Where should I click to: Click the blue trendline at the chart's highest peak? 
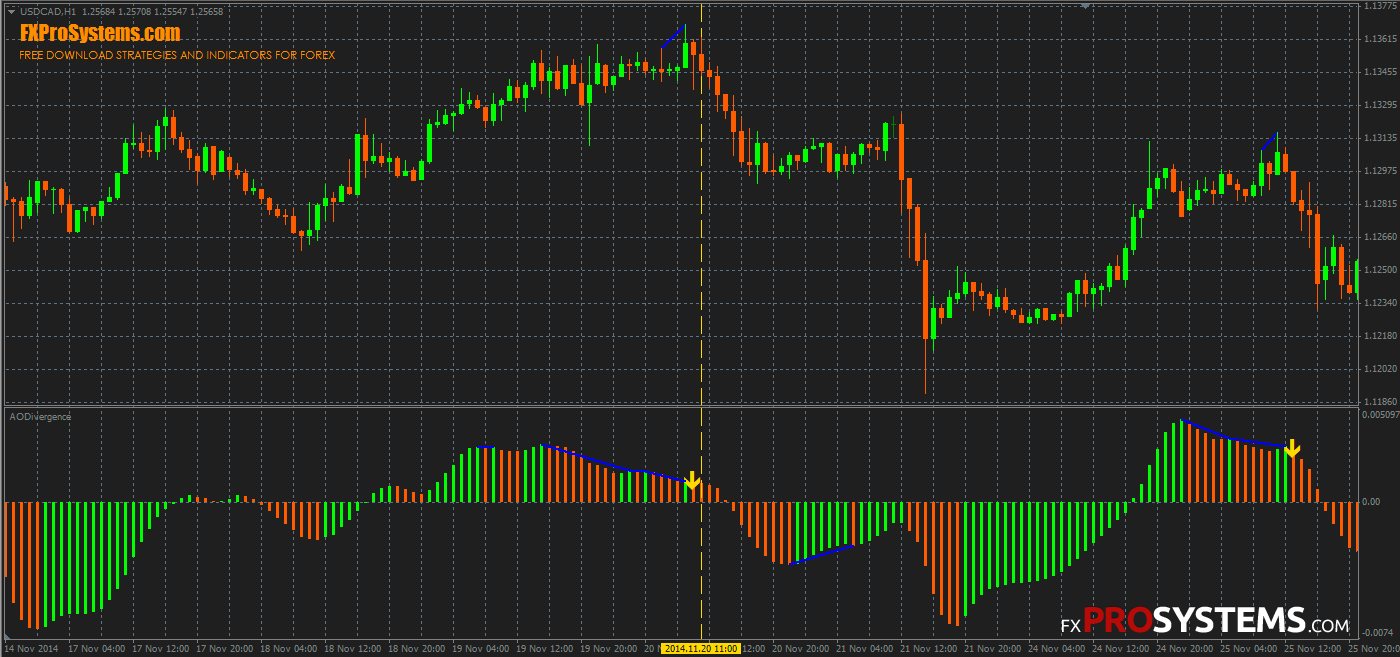tap(672, 35)
